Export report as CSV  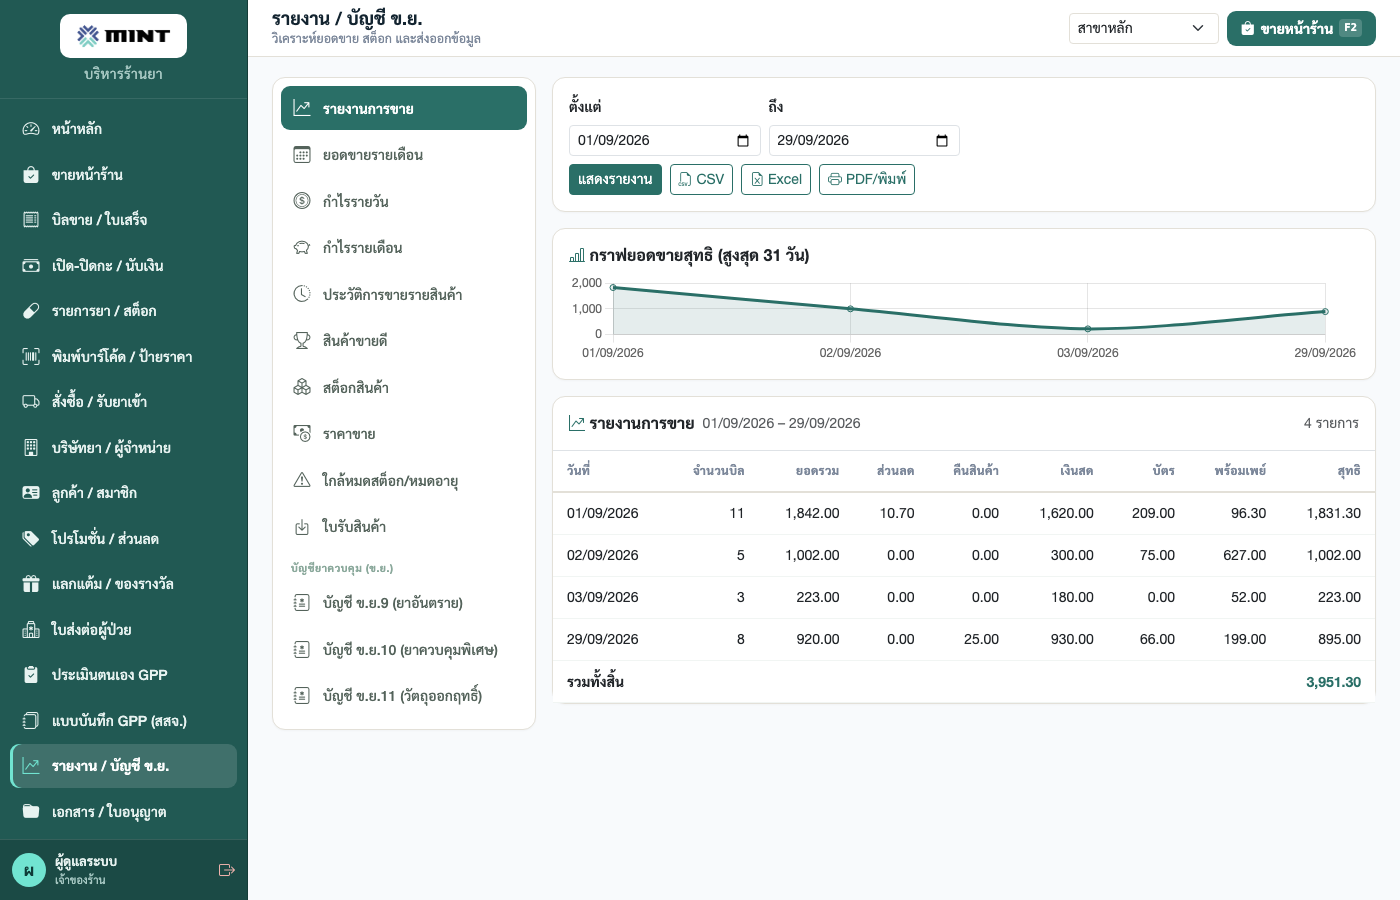(701, 179)
